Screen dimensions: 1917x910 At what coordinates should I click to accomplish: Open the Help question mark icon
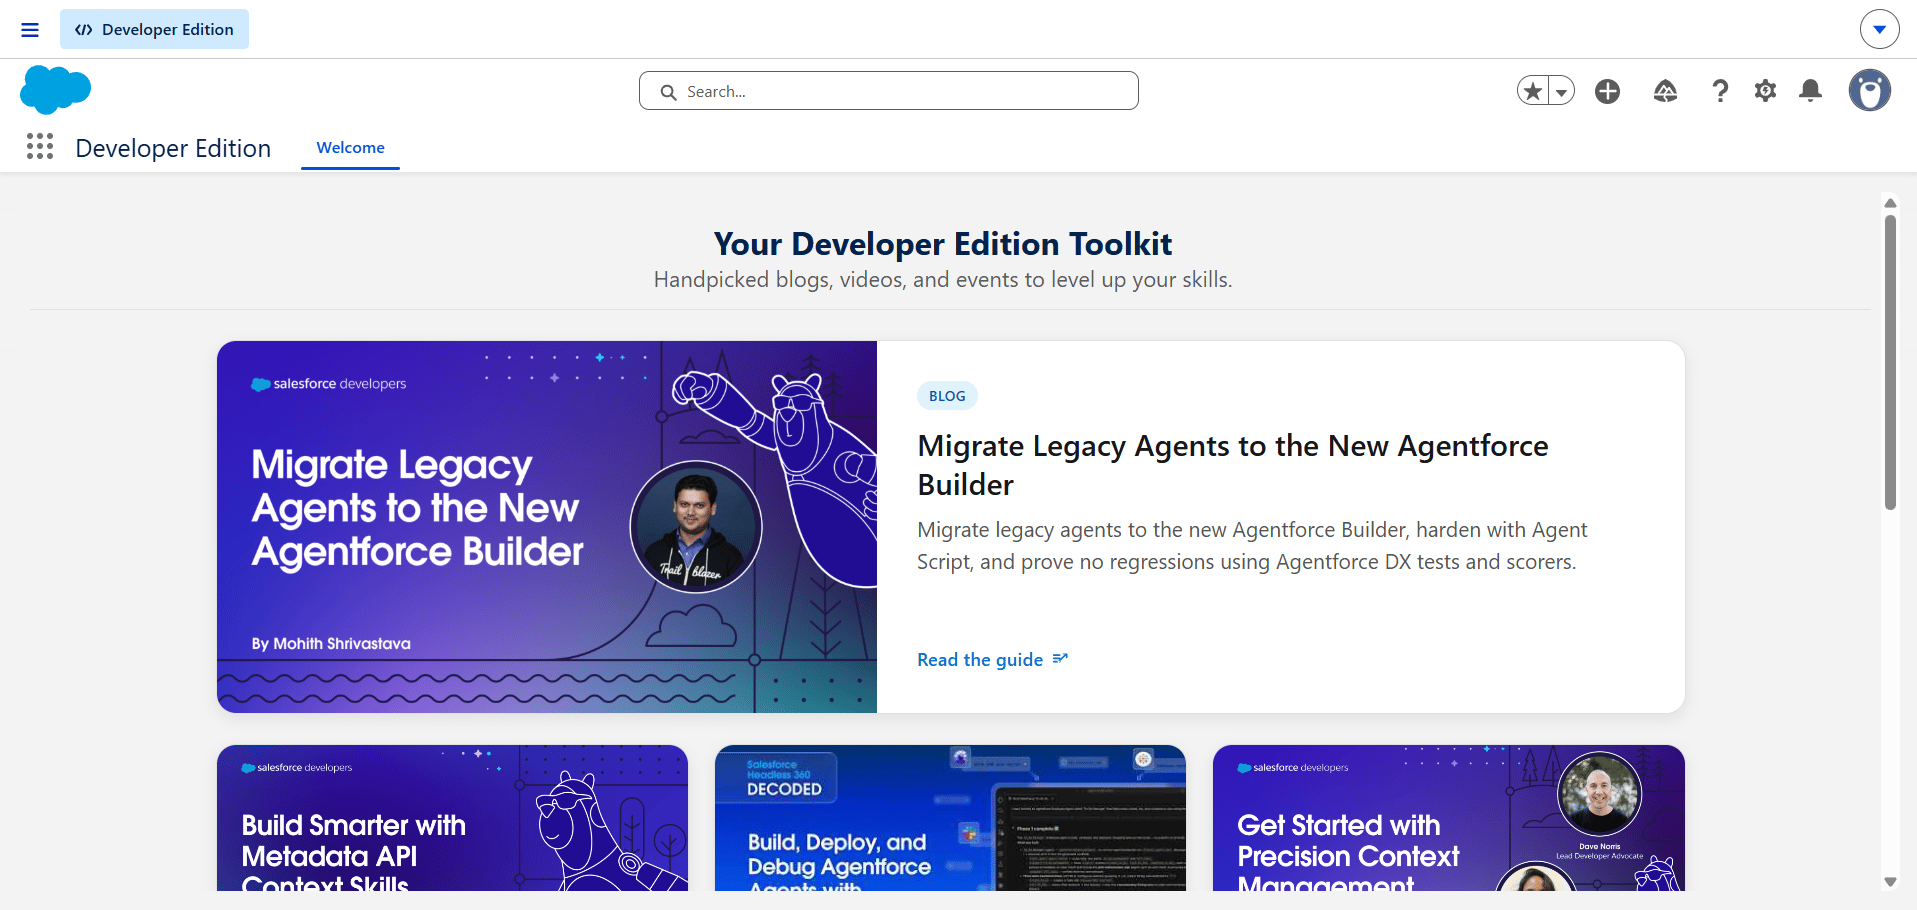click(1720, 91)
